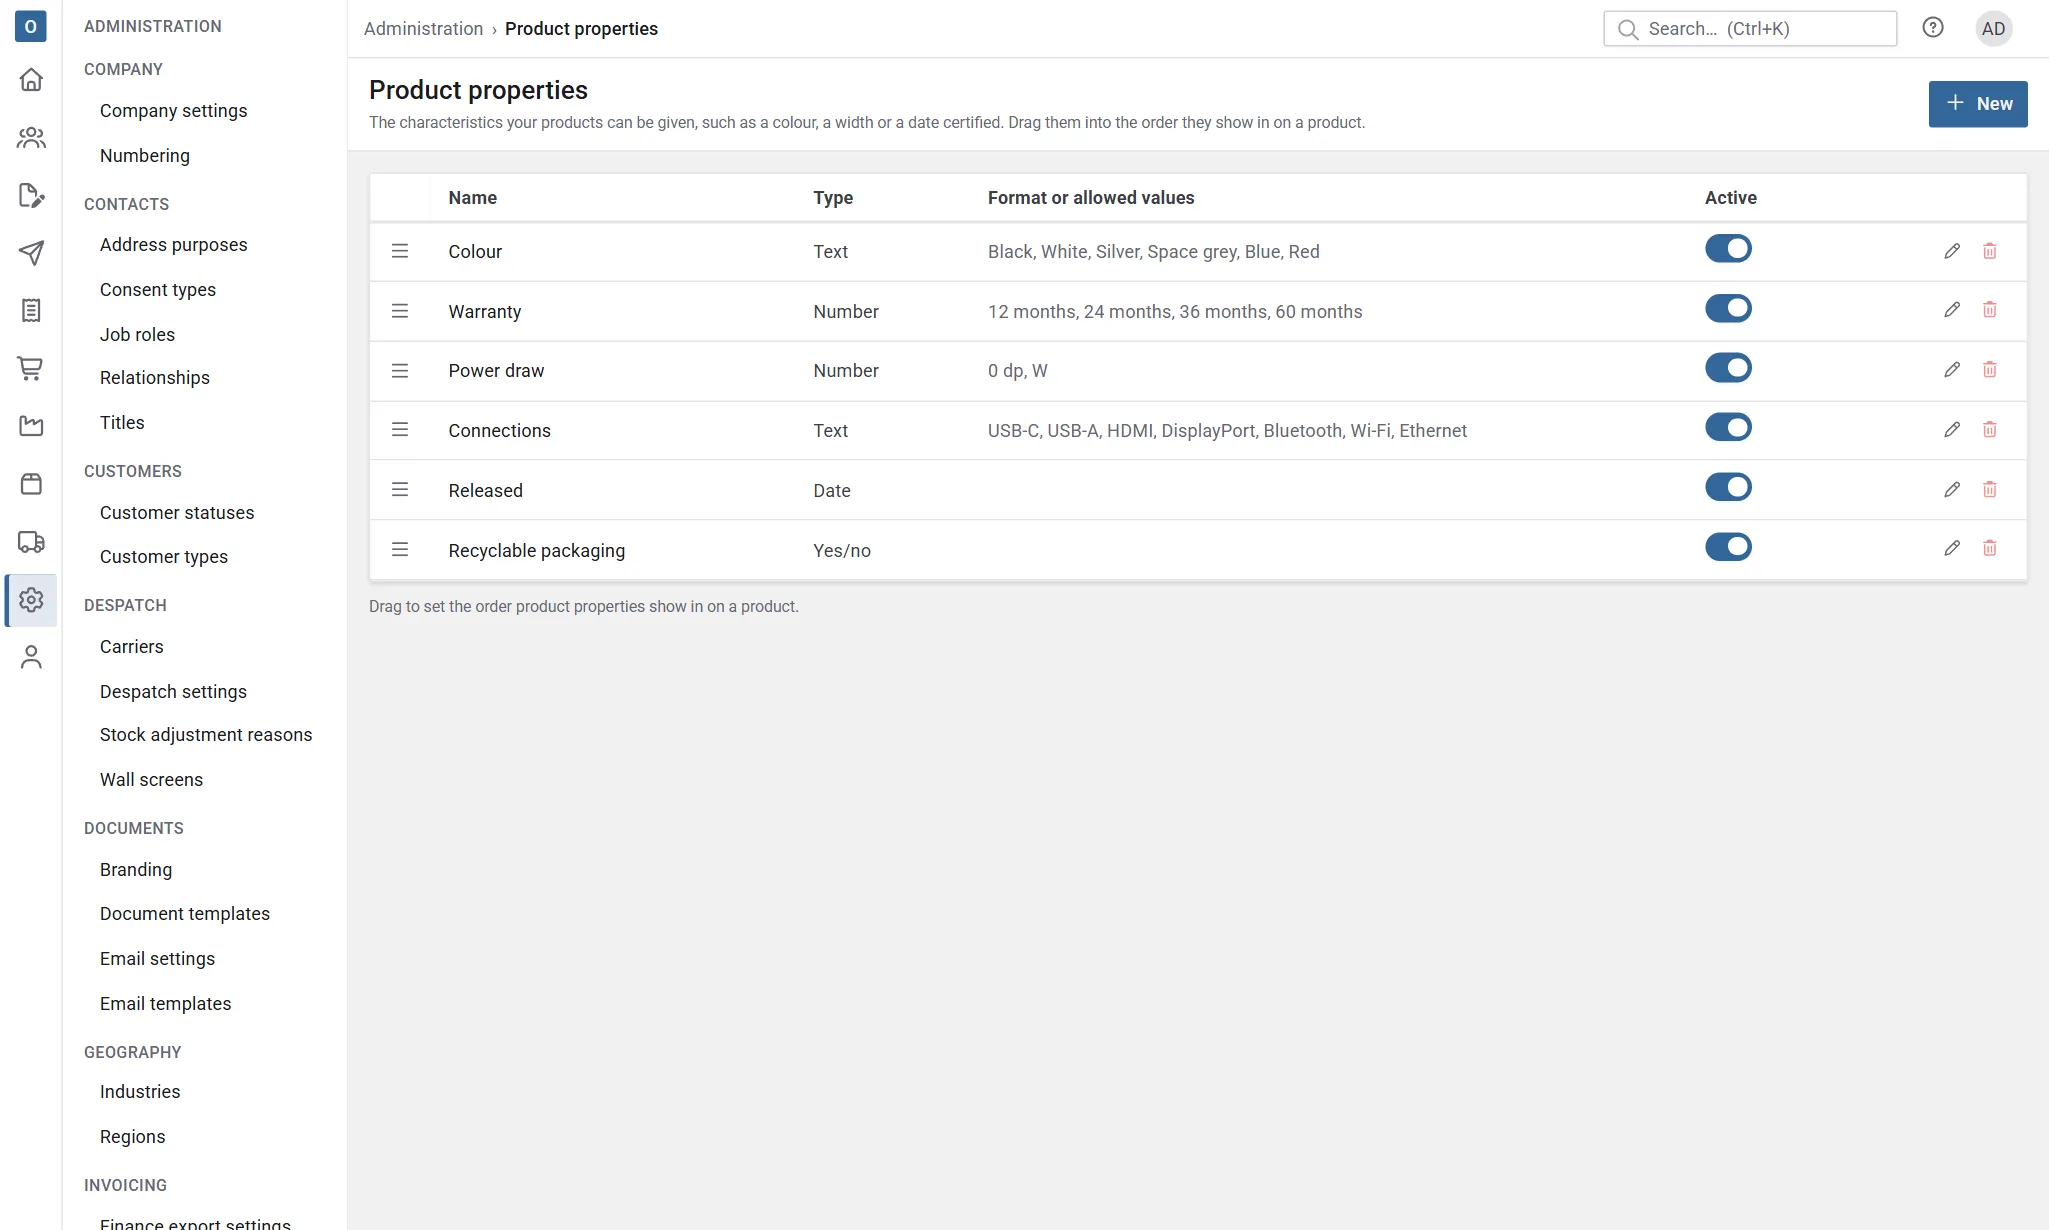
Task: Click the drag handle for Released row
Action: tap(400, 490)
